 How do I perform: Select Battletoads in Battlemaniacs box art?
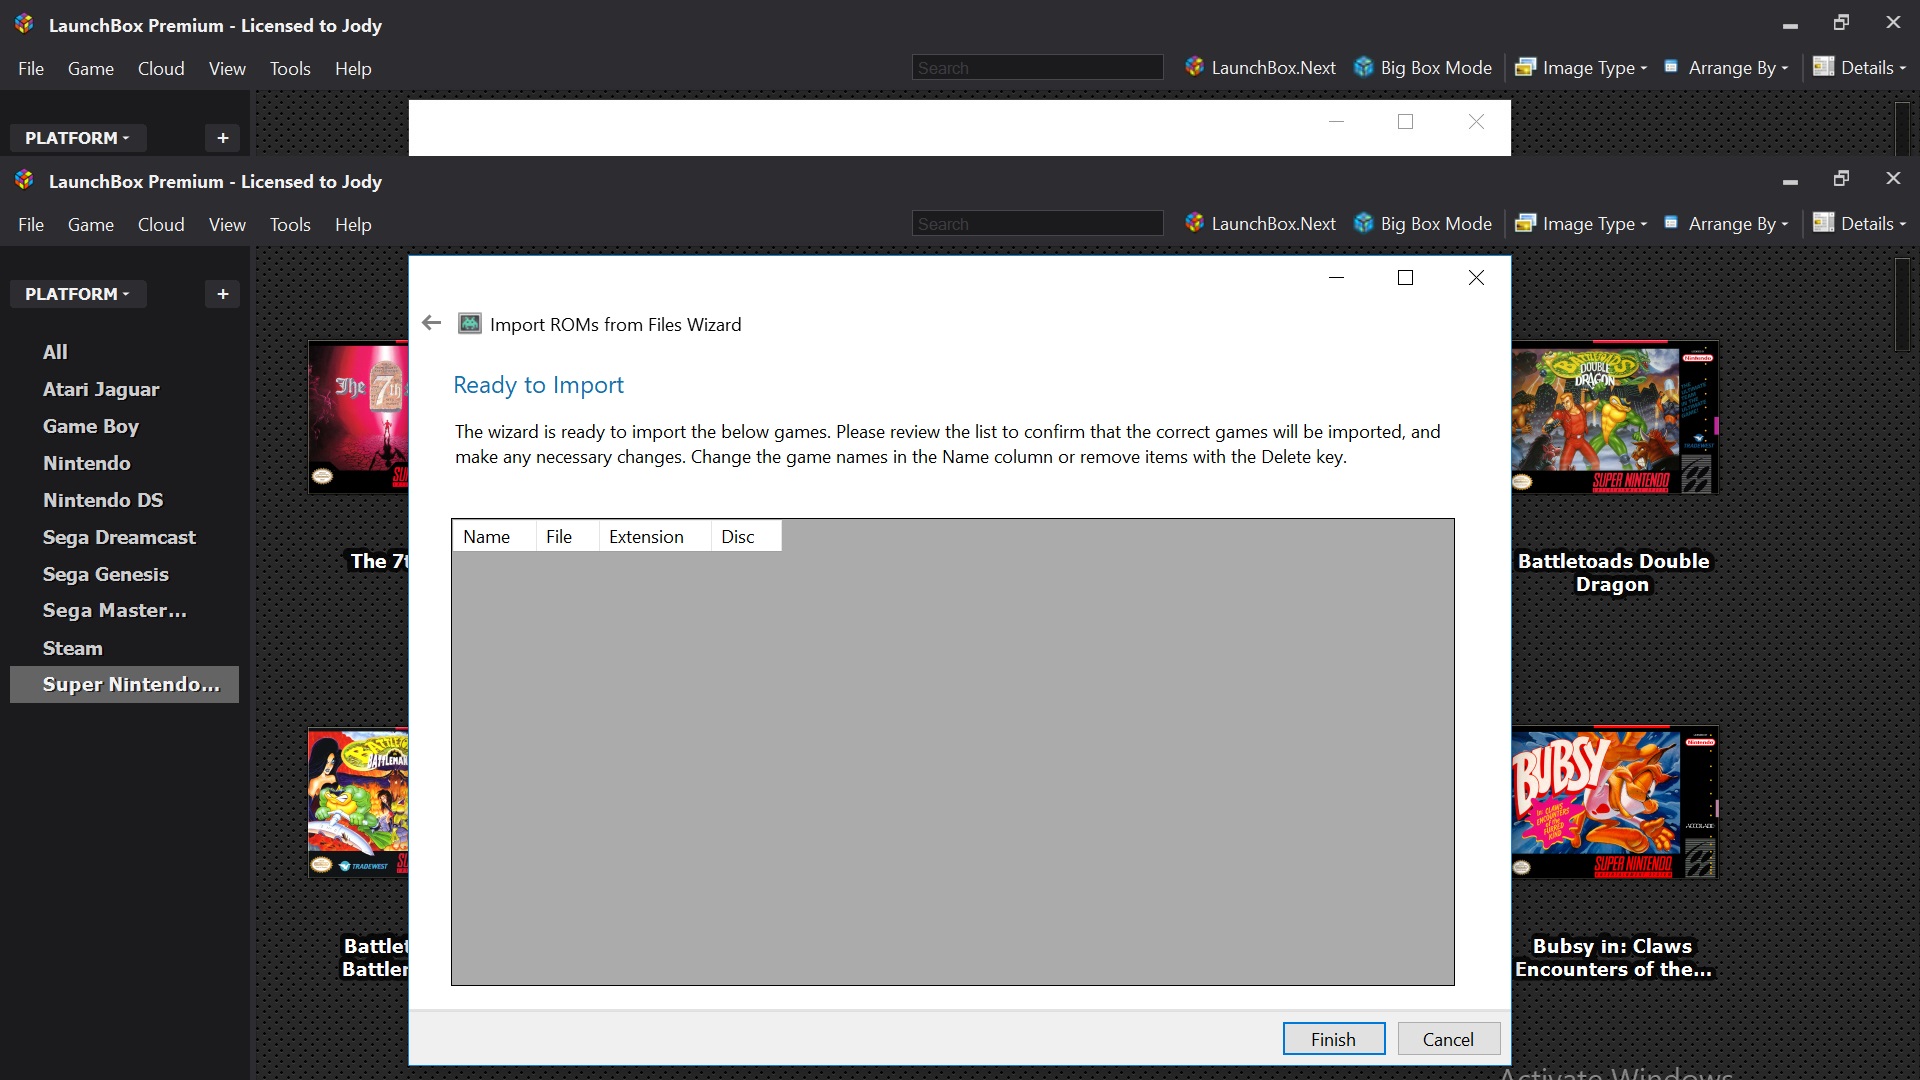(x=358, y=803)
